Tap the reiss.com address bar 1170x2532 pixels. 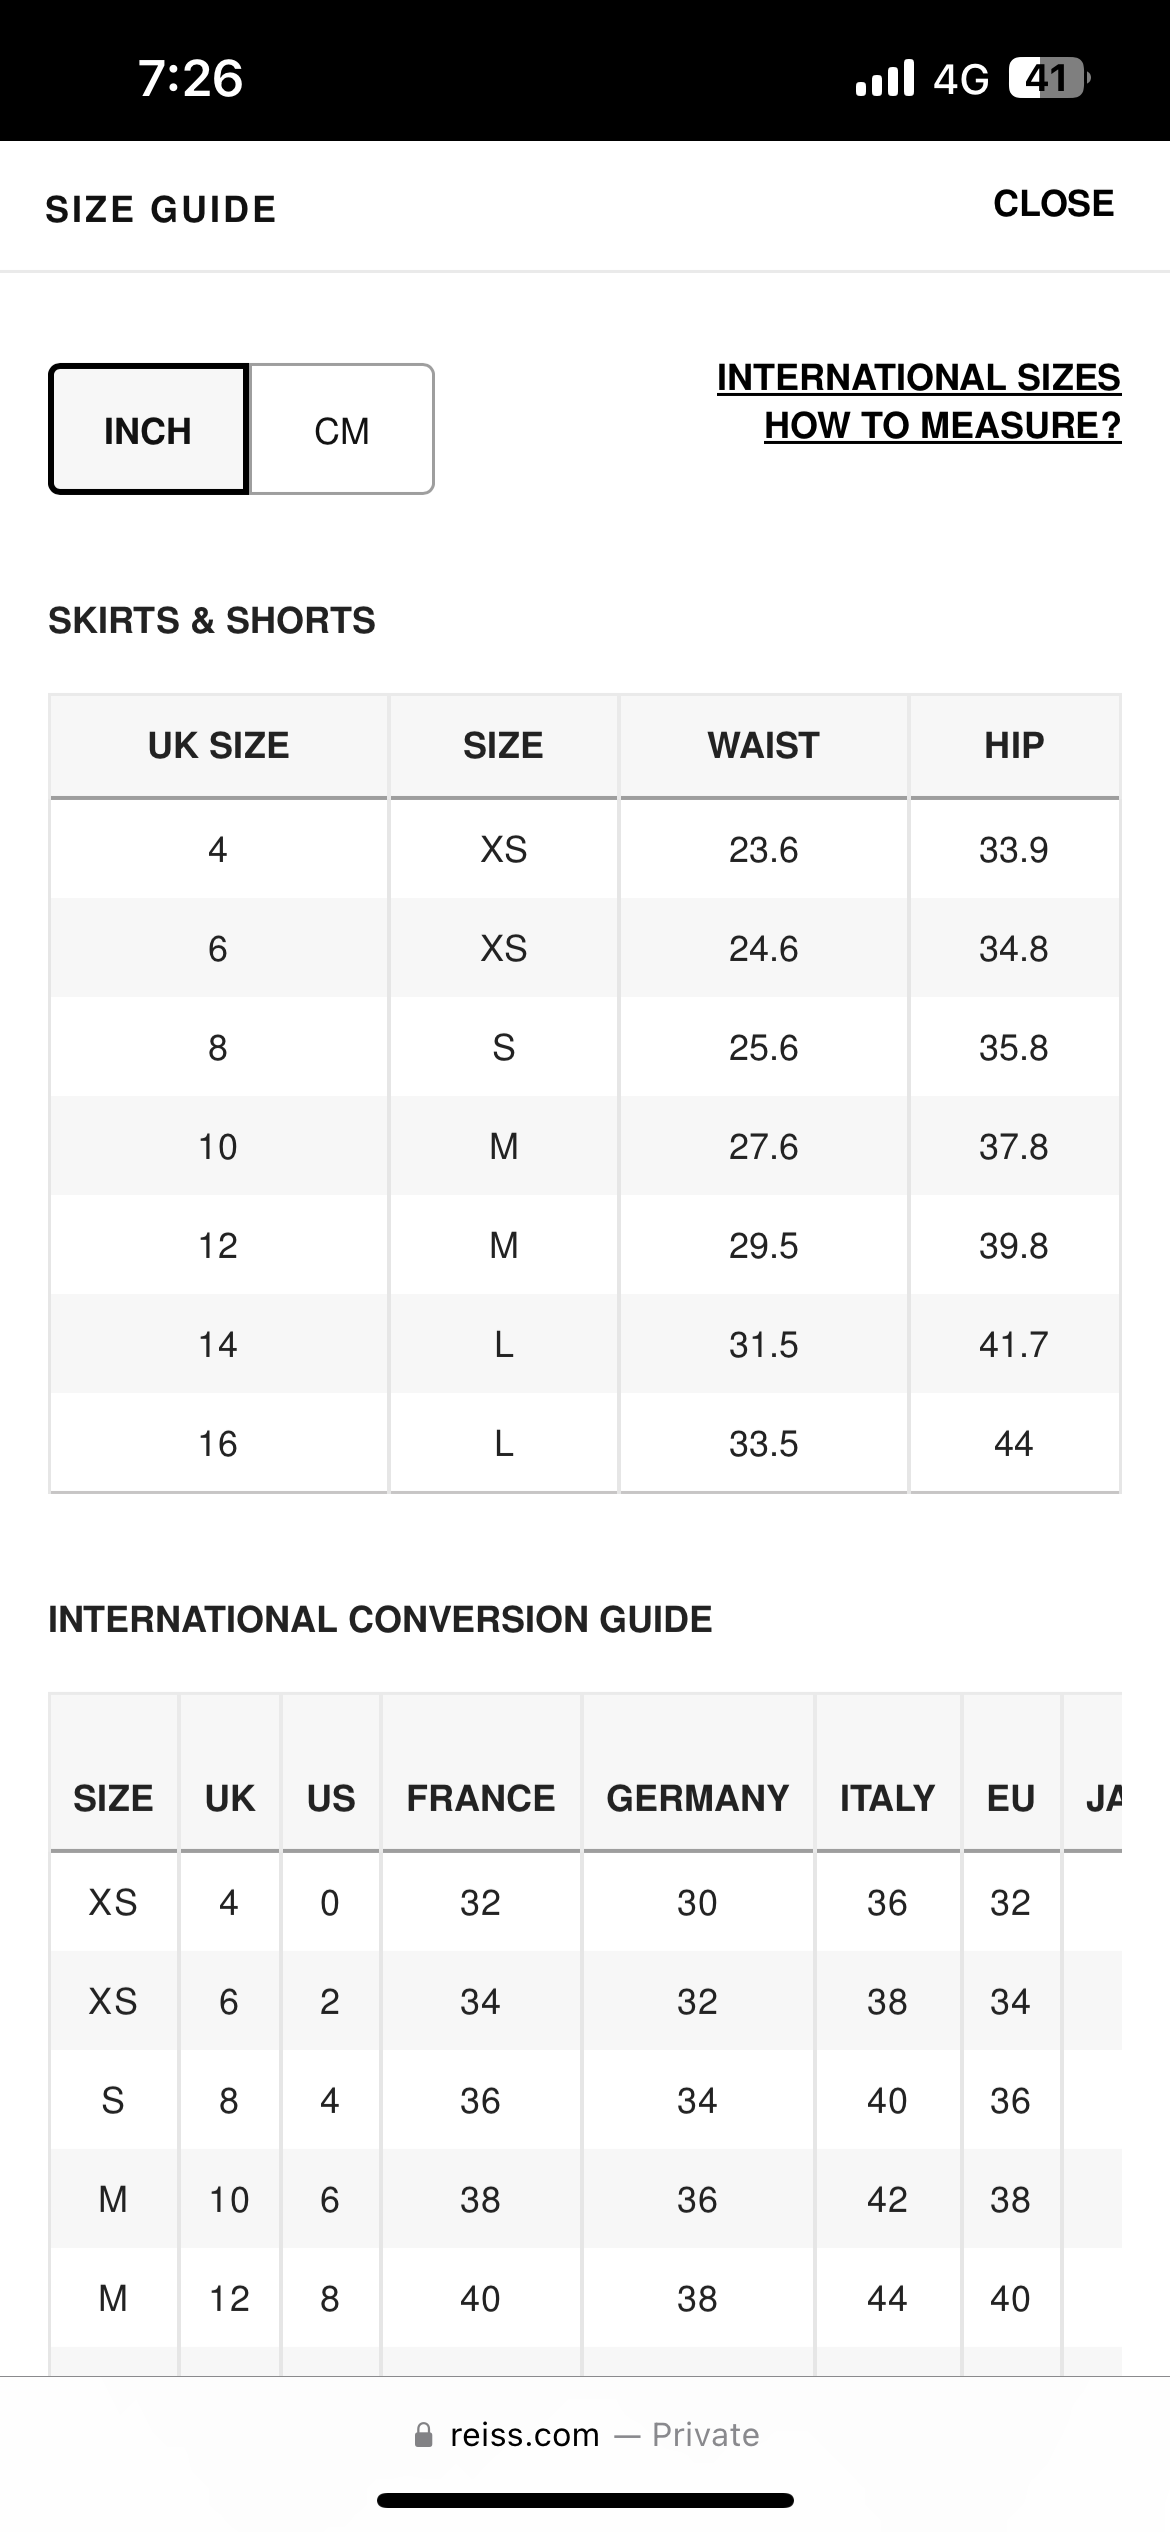pos(586,2435)
